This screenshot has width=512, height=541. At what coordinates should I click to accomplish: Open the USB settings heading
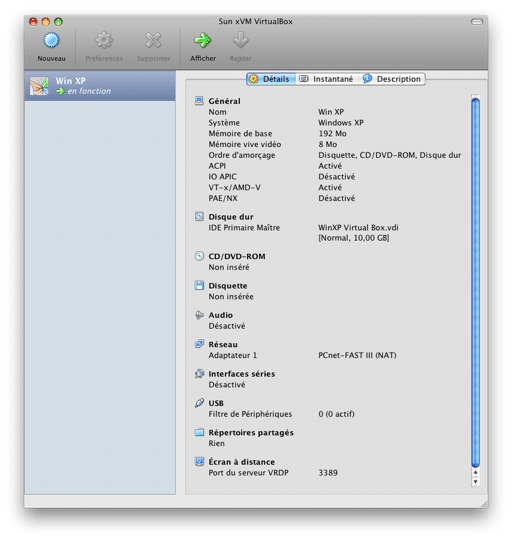tap(216, 403)
